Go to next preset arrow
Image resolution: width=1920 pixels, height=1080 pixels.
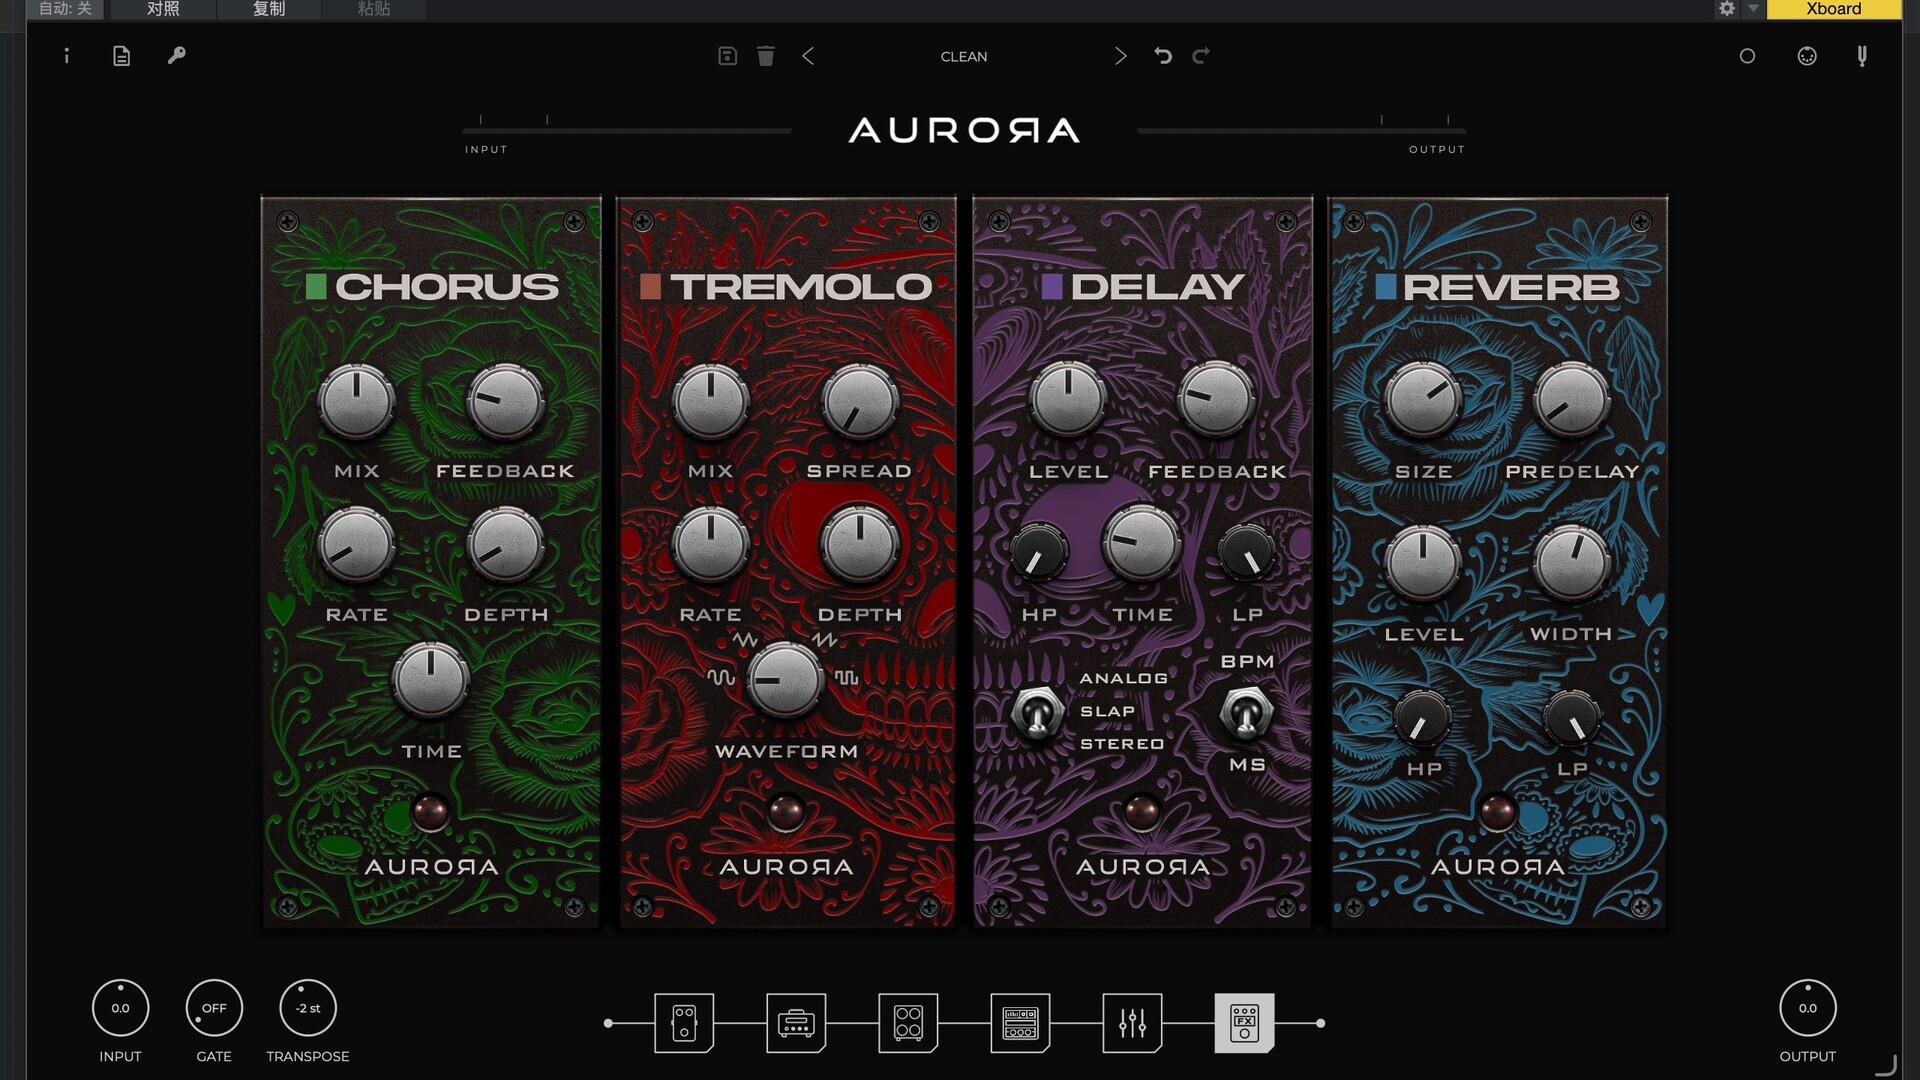coord(1120,56)
